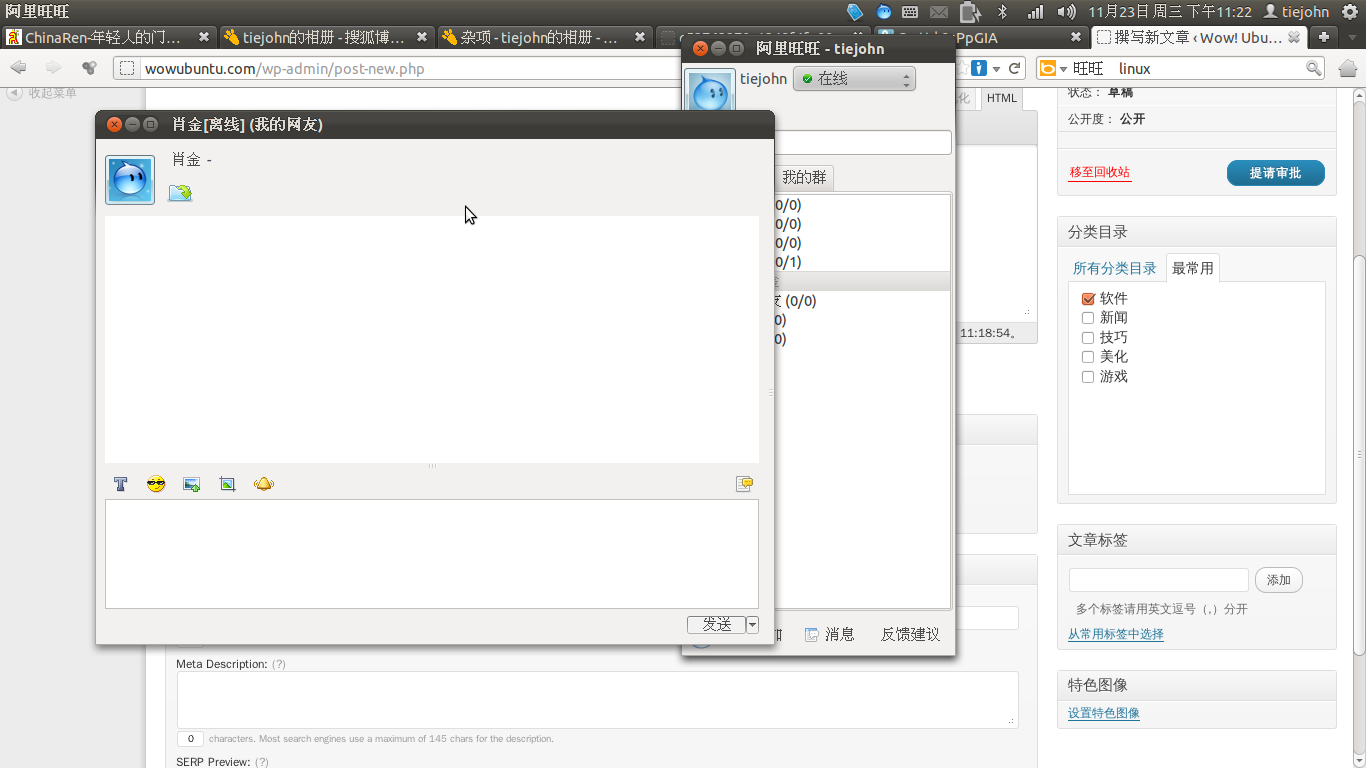
Task: Open chat history icon in chat toolbar
Action: (x=744, y=484)
